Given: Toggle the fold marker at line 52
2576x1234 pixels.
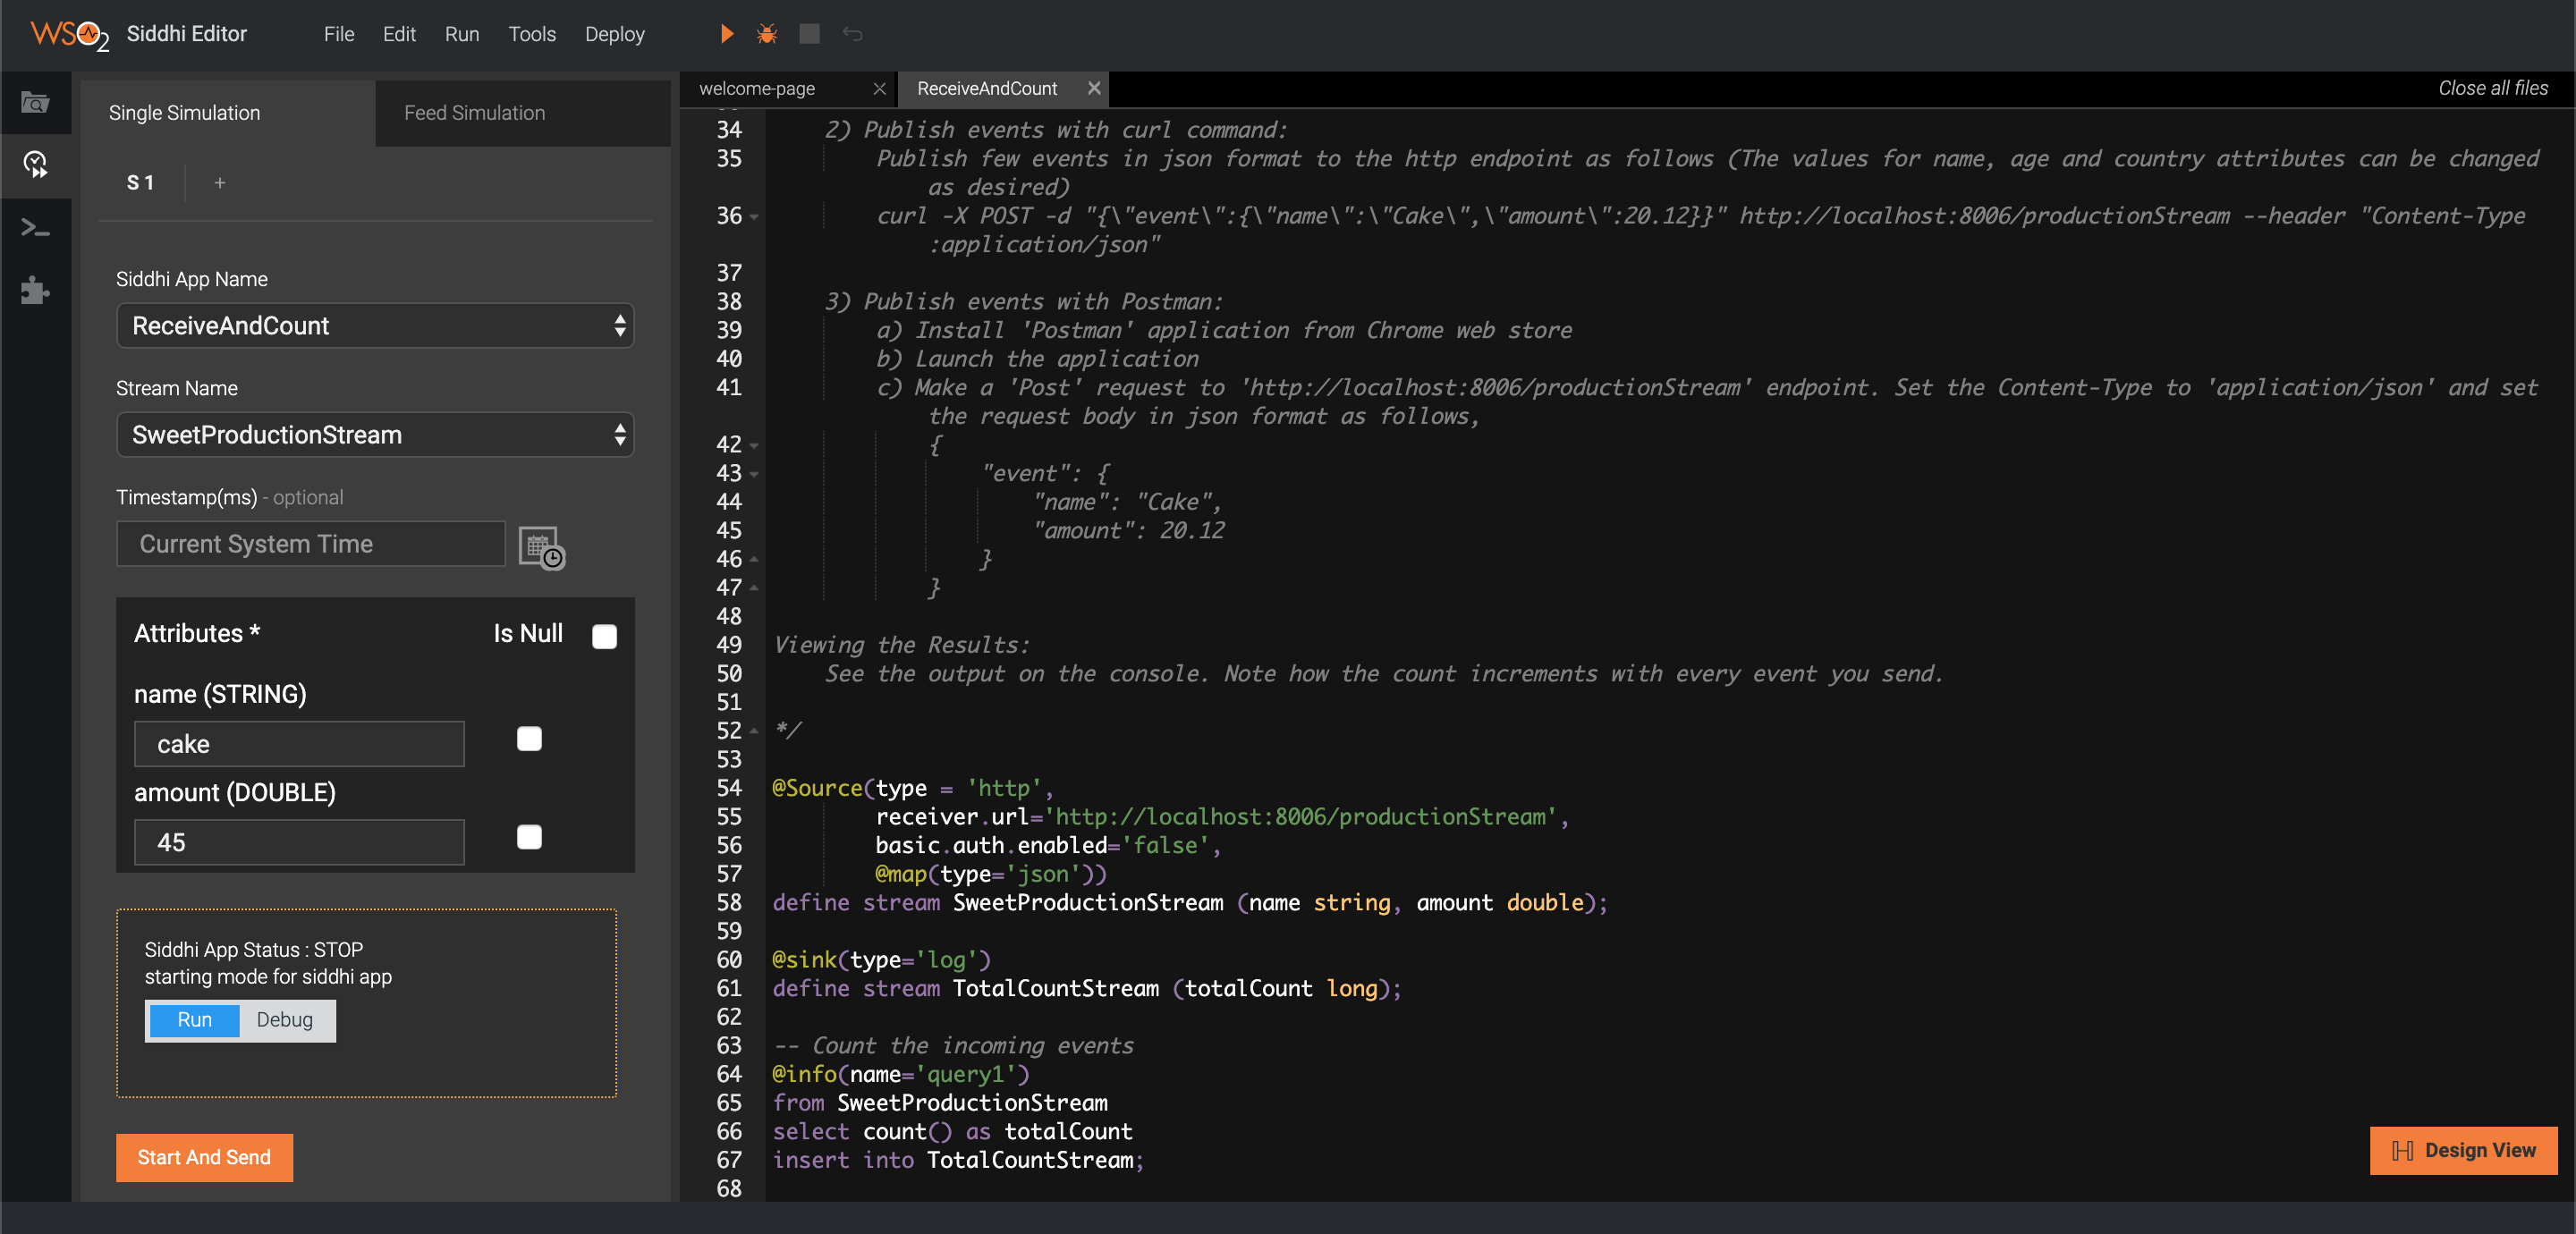Looking at the screenshot, I should (754, 731).
